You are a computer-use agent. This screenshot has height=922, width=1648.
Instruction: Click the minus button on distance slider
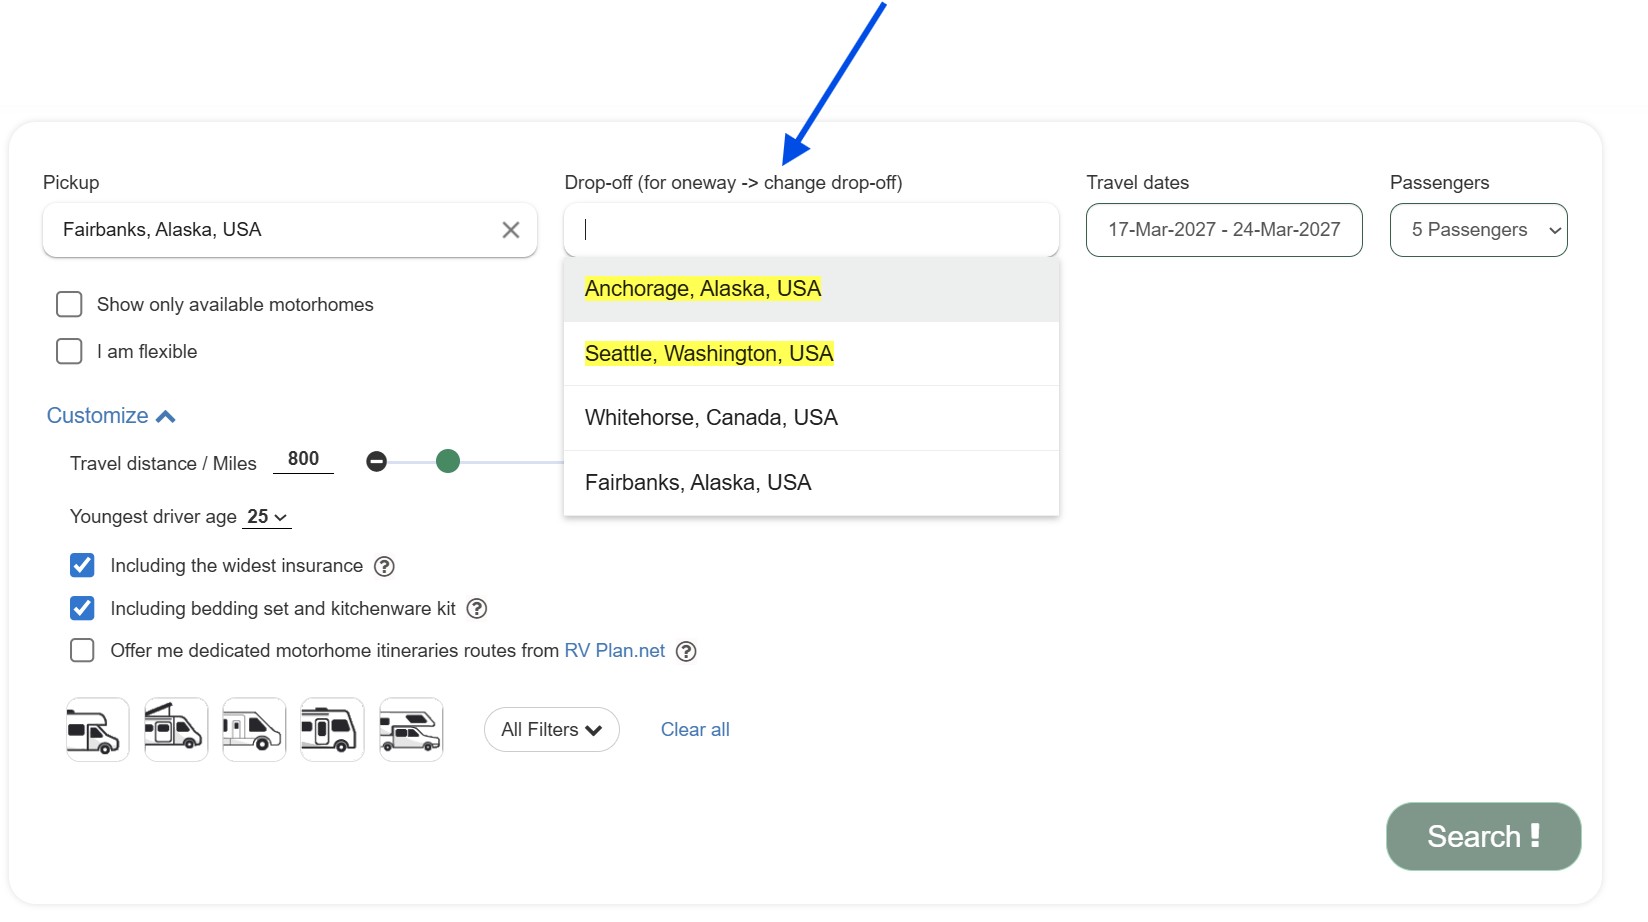376,461
